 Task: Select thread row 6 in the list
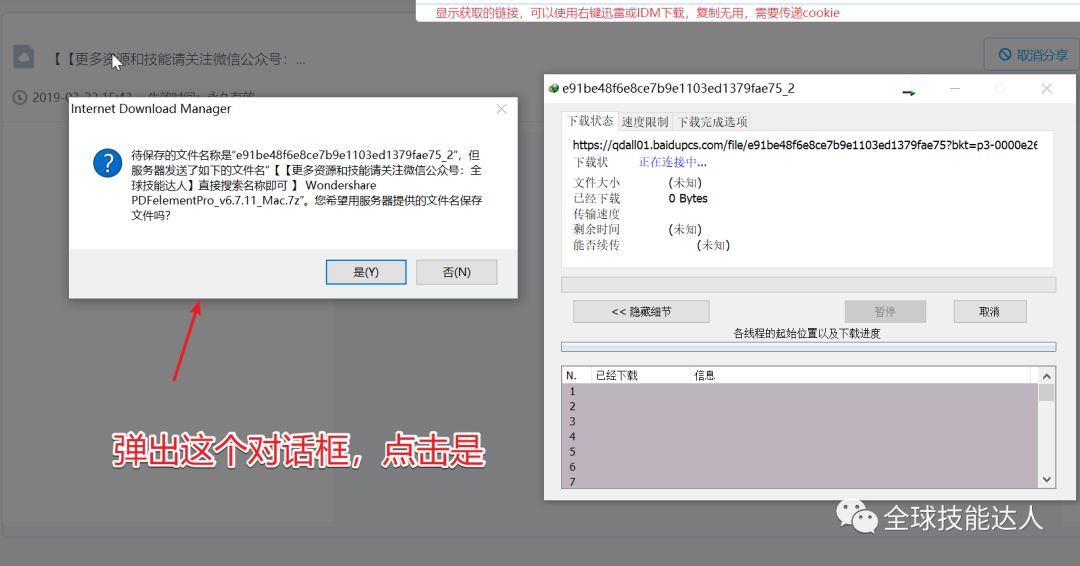click(800, 467)
